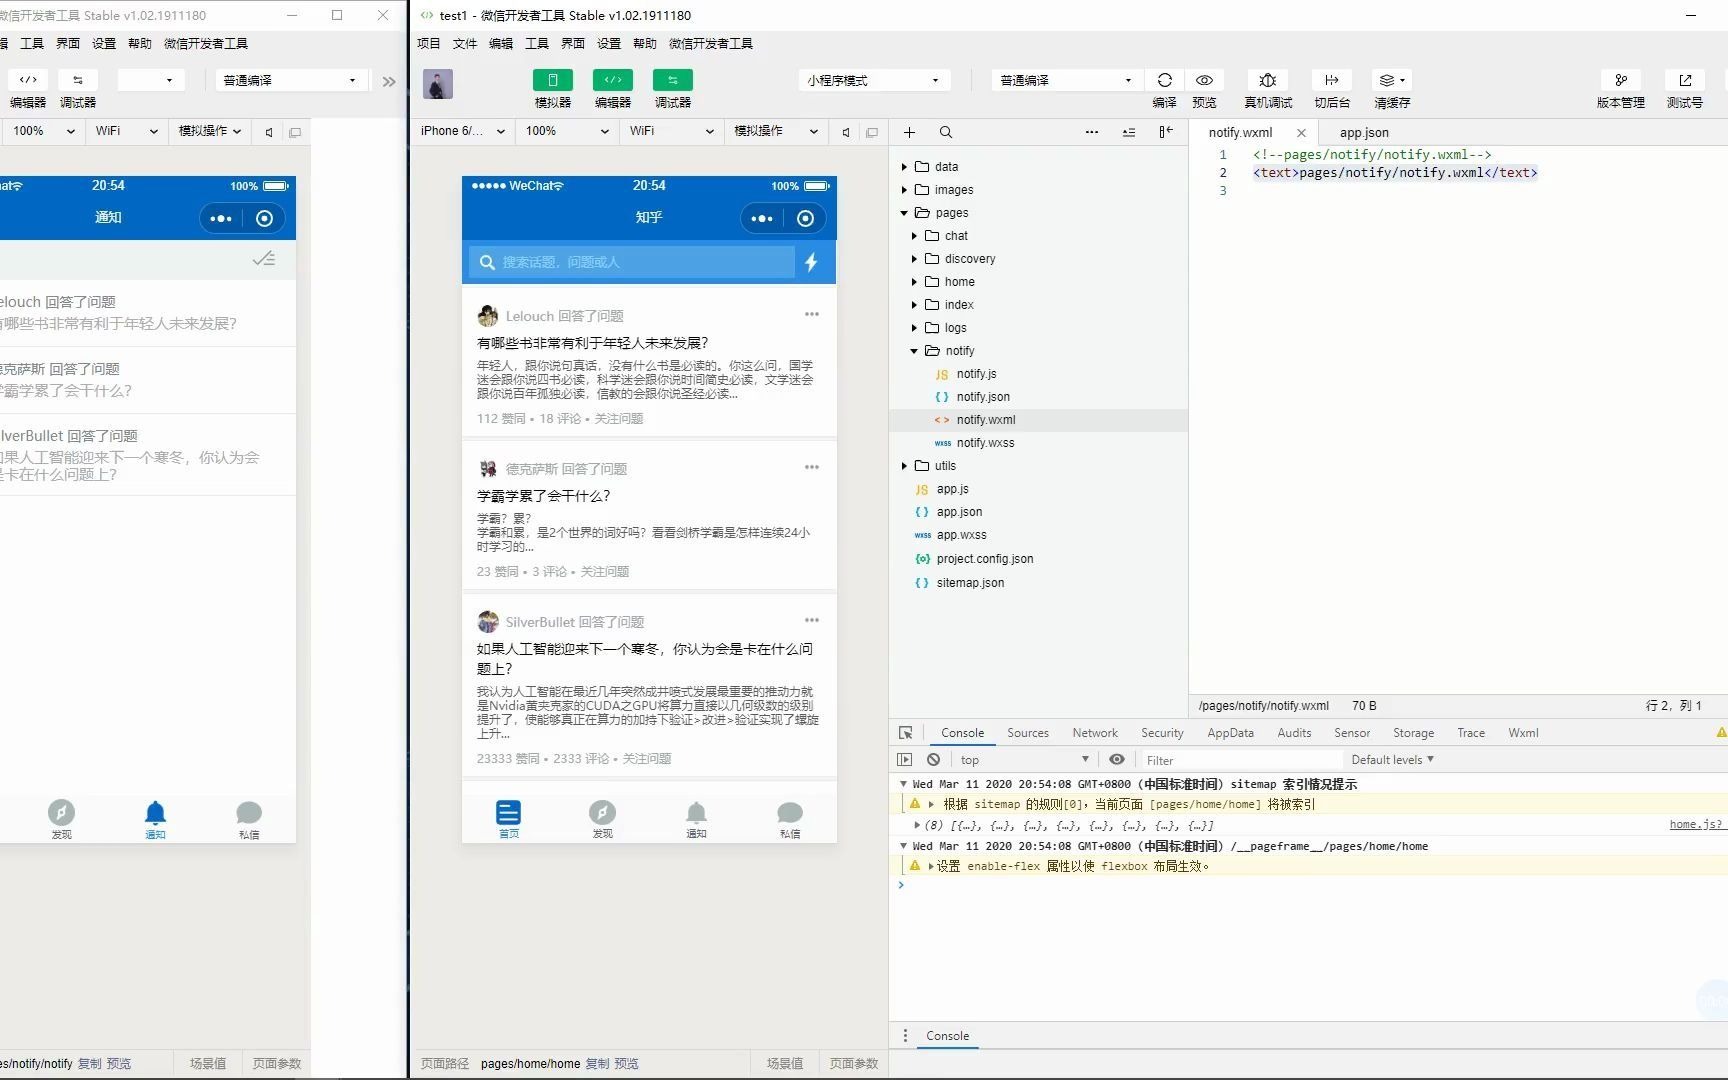Close the notify.wxml editor tab
The width and height of the screenshot is (1728, 1080).
click(x=1301, y=132)
